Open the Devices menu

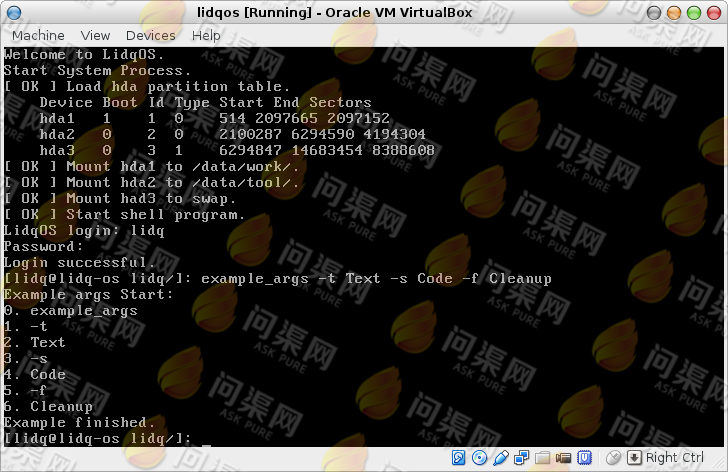click(x=150, y=35)
